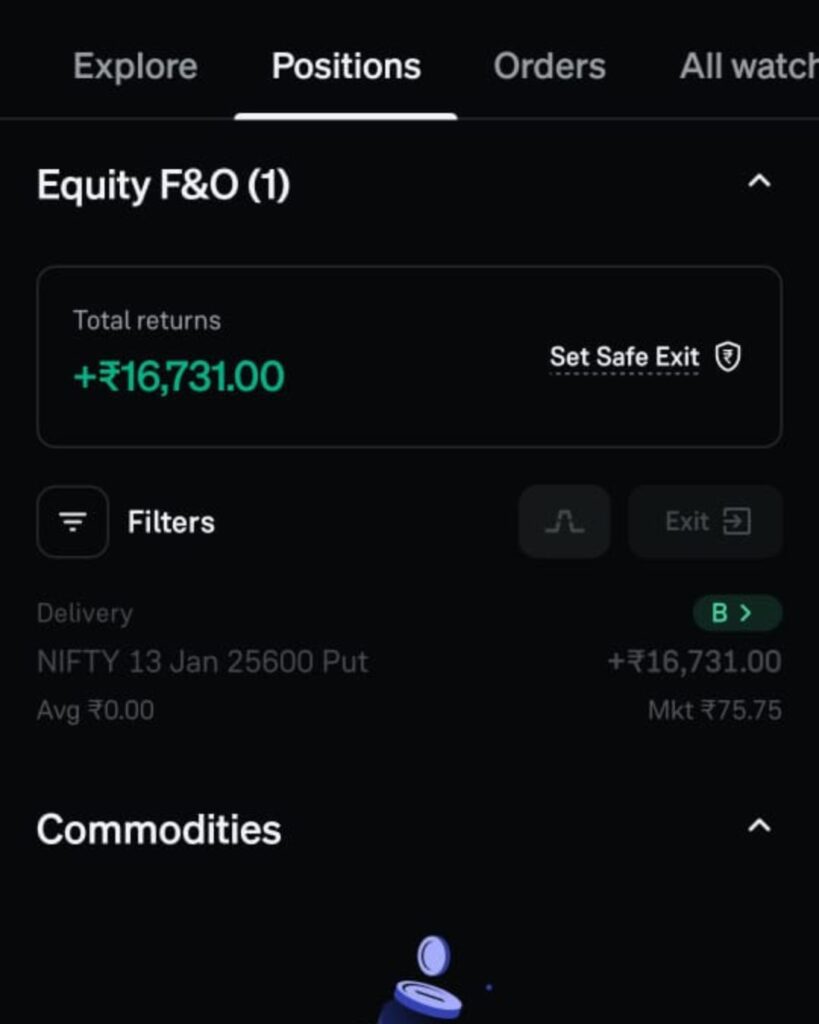819x1024 pixels.
Task: Tap the Filters label
Action: coord(171,522)
